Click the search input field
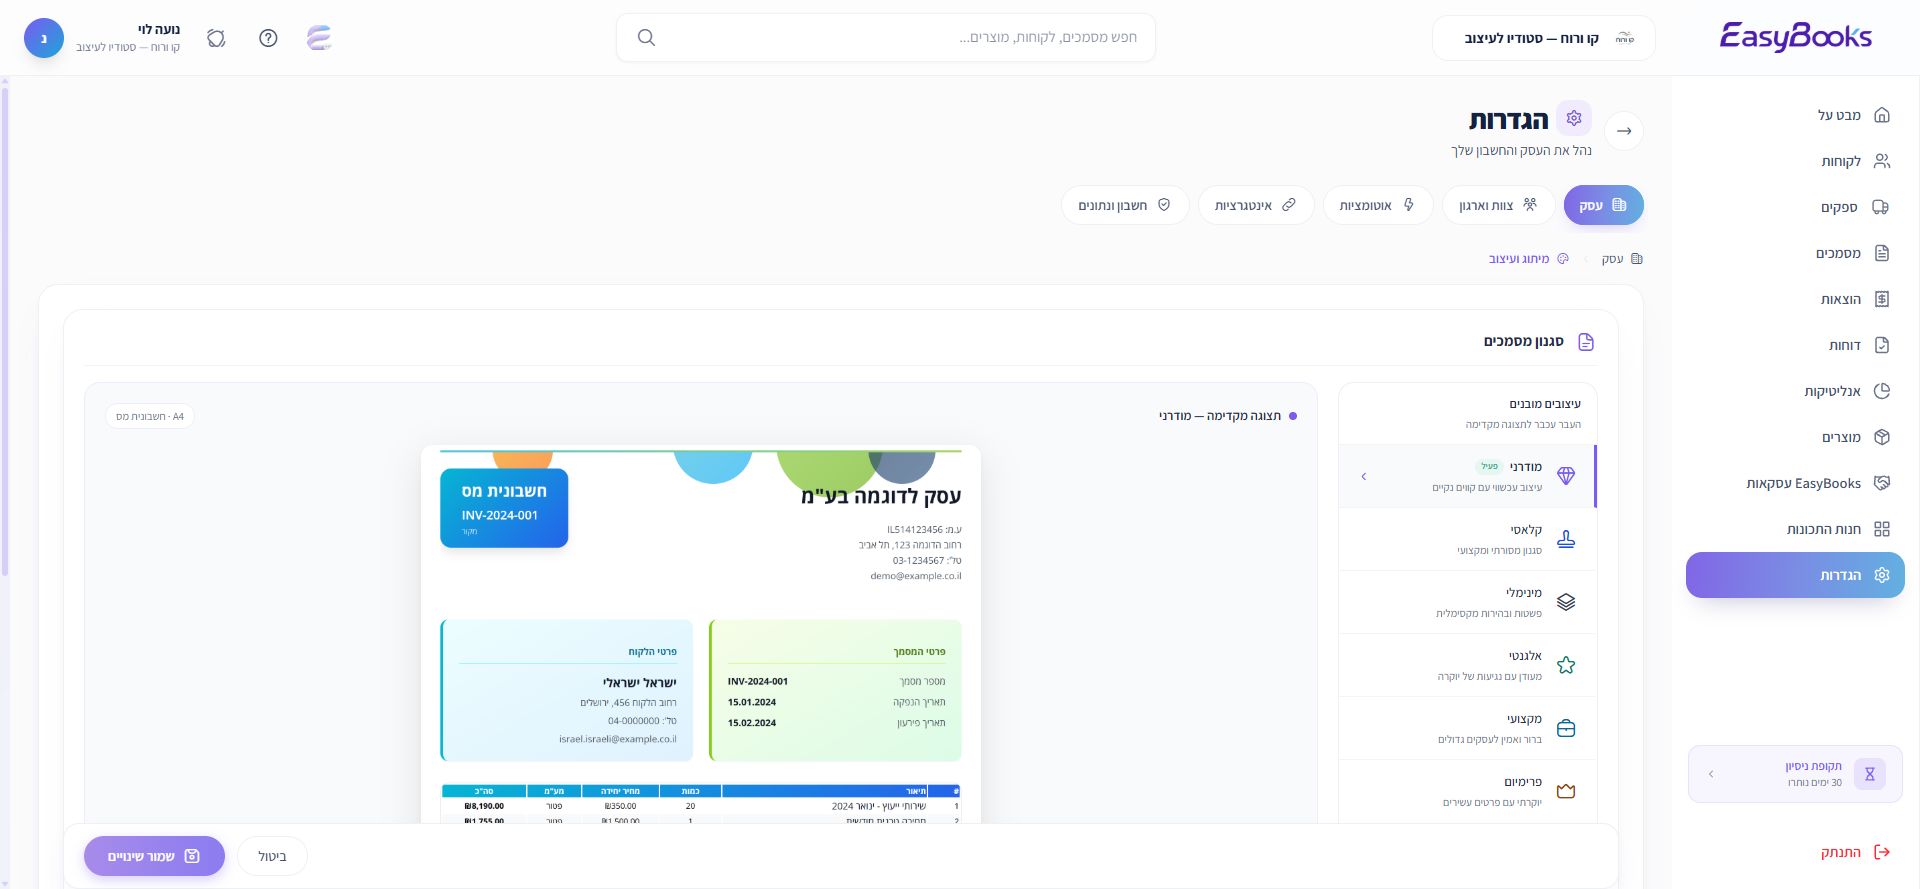The width and height of the screenshot is (1920, 889). coord(886,38)
